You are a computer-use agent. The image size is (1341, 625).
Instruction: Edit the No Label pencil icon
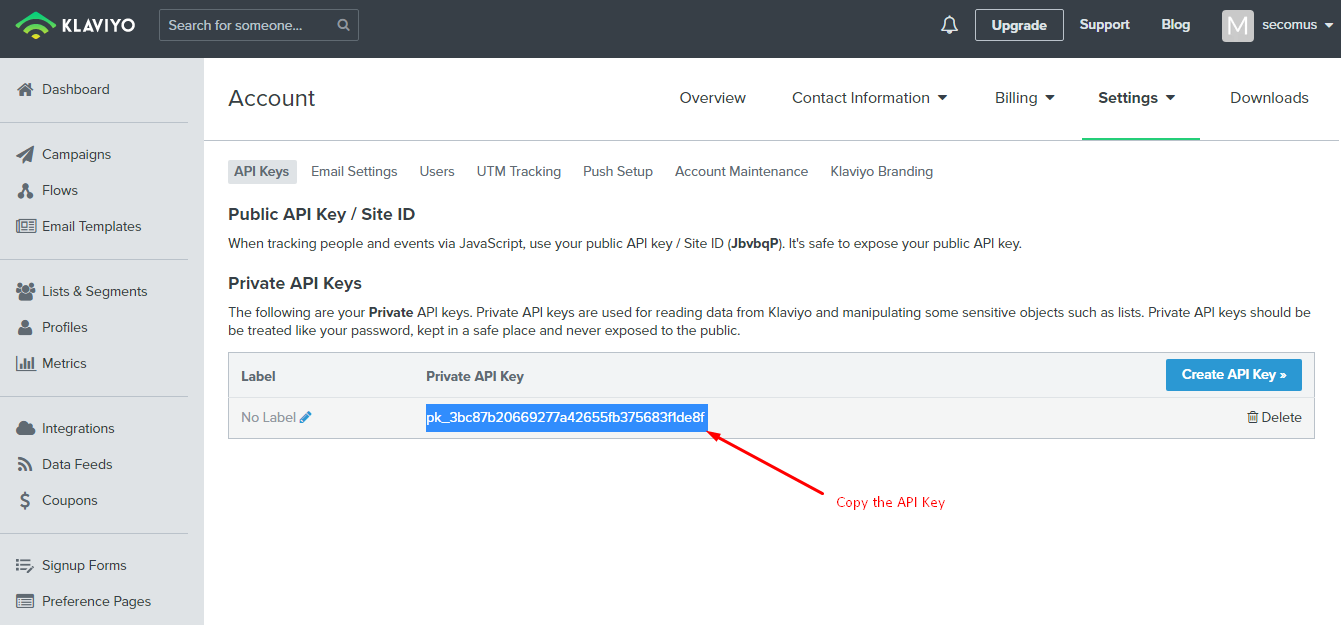(306, 417)
